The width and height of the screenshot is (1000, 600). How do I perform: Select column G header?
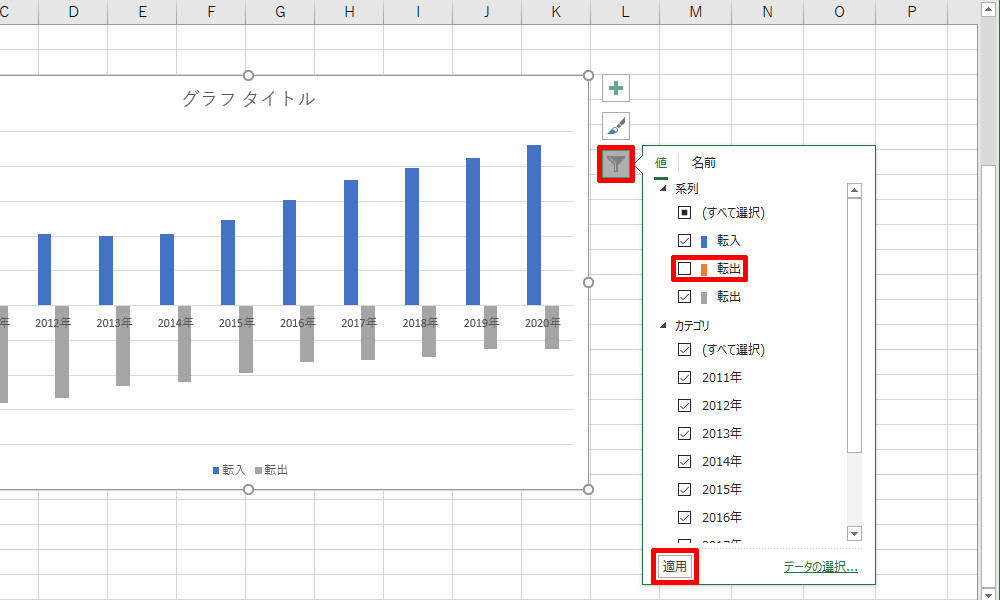coord(280,11)
